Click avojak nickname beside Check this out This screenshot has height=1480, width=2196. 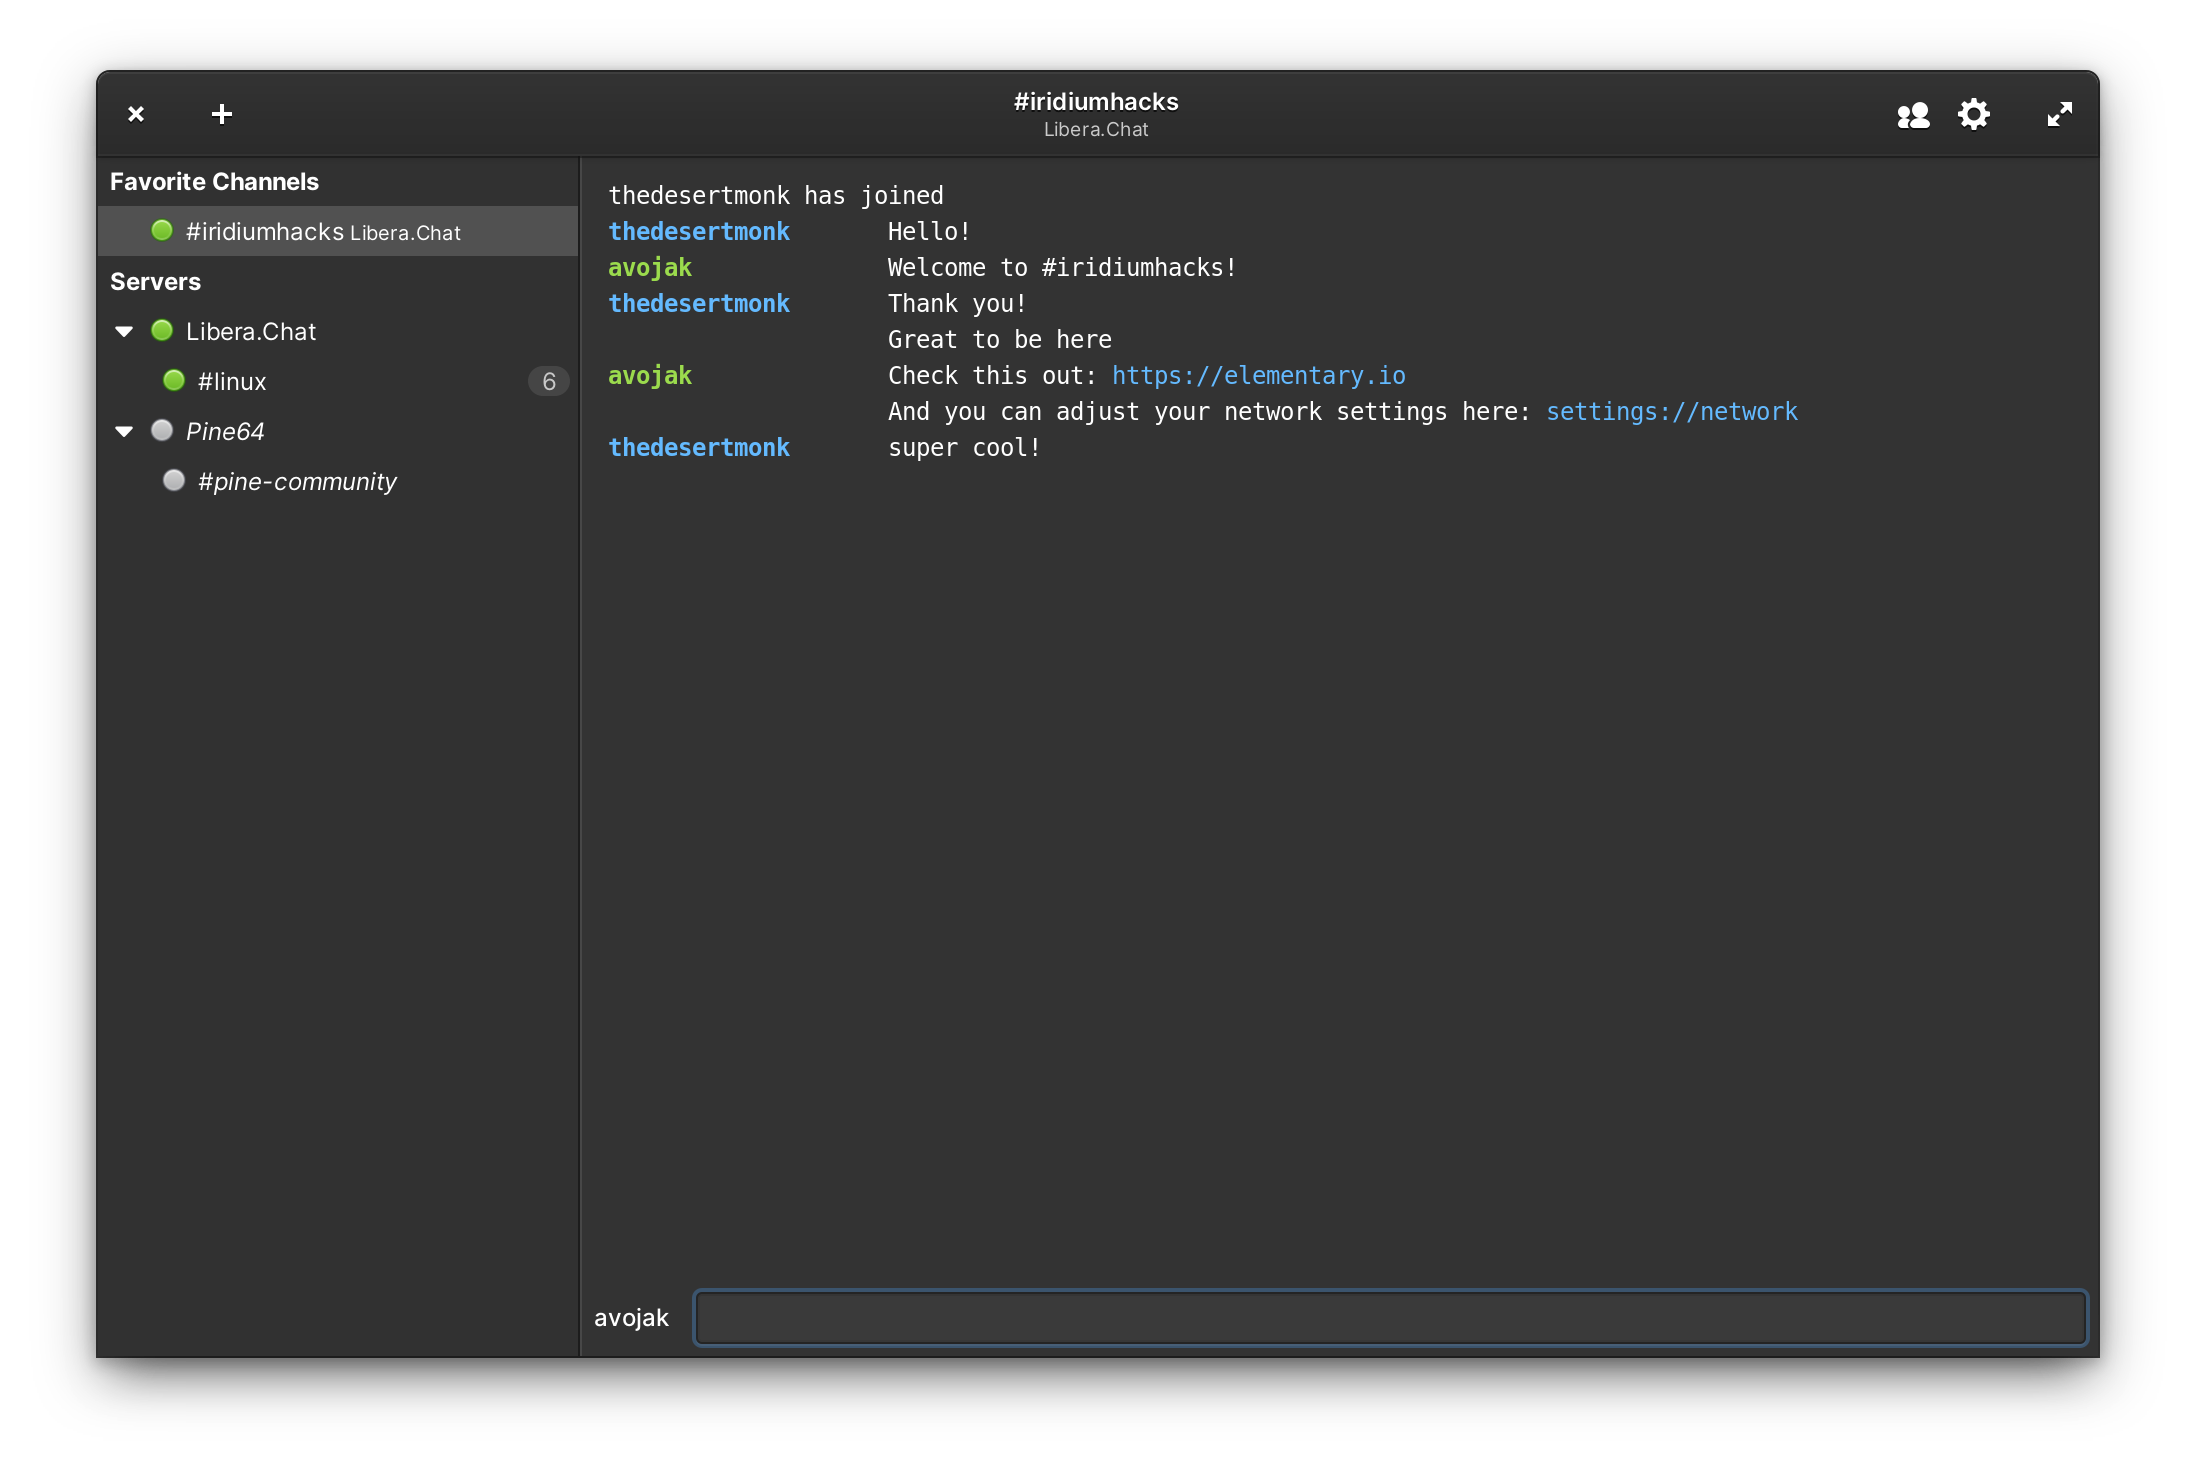point(650,375)
